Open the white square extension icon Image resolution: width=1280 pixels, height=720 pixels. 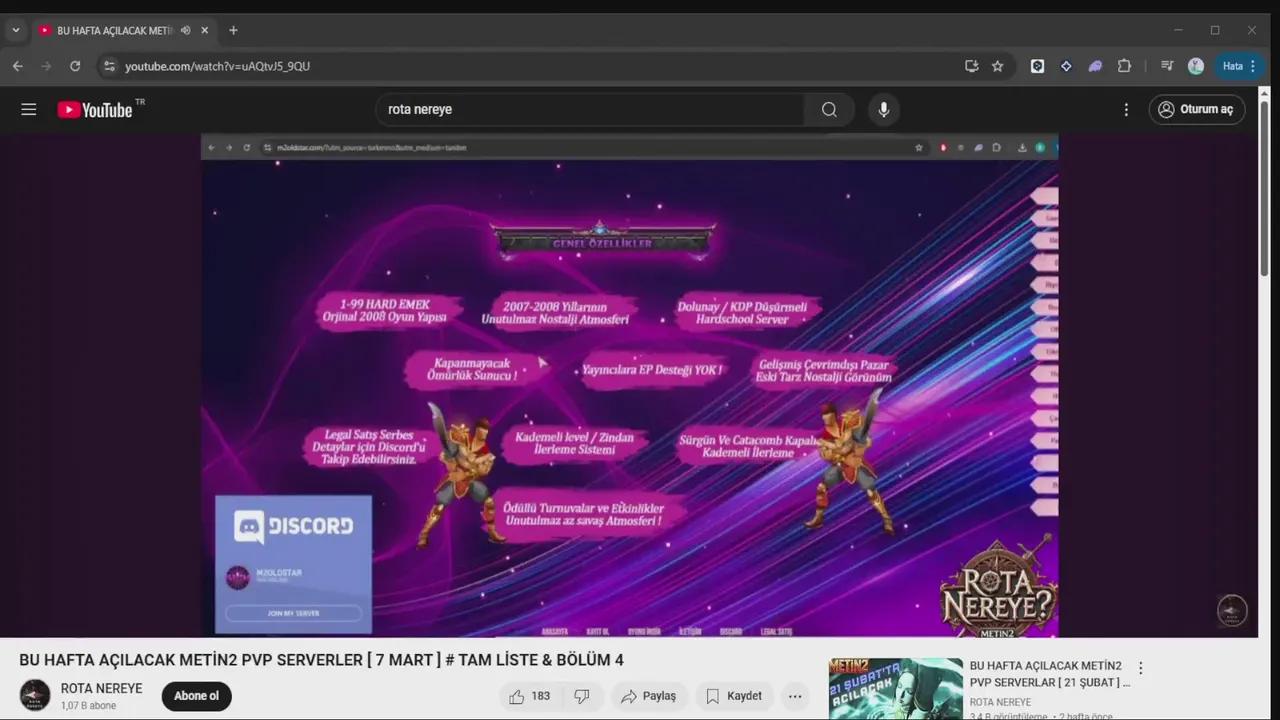point(1037,66)
